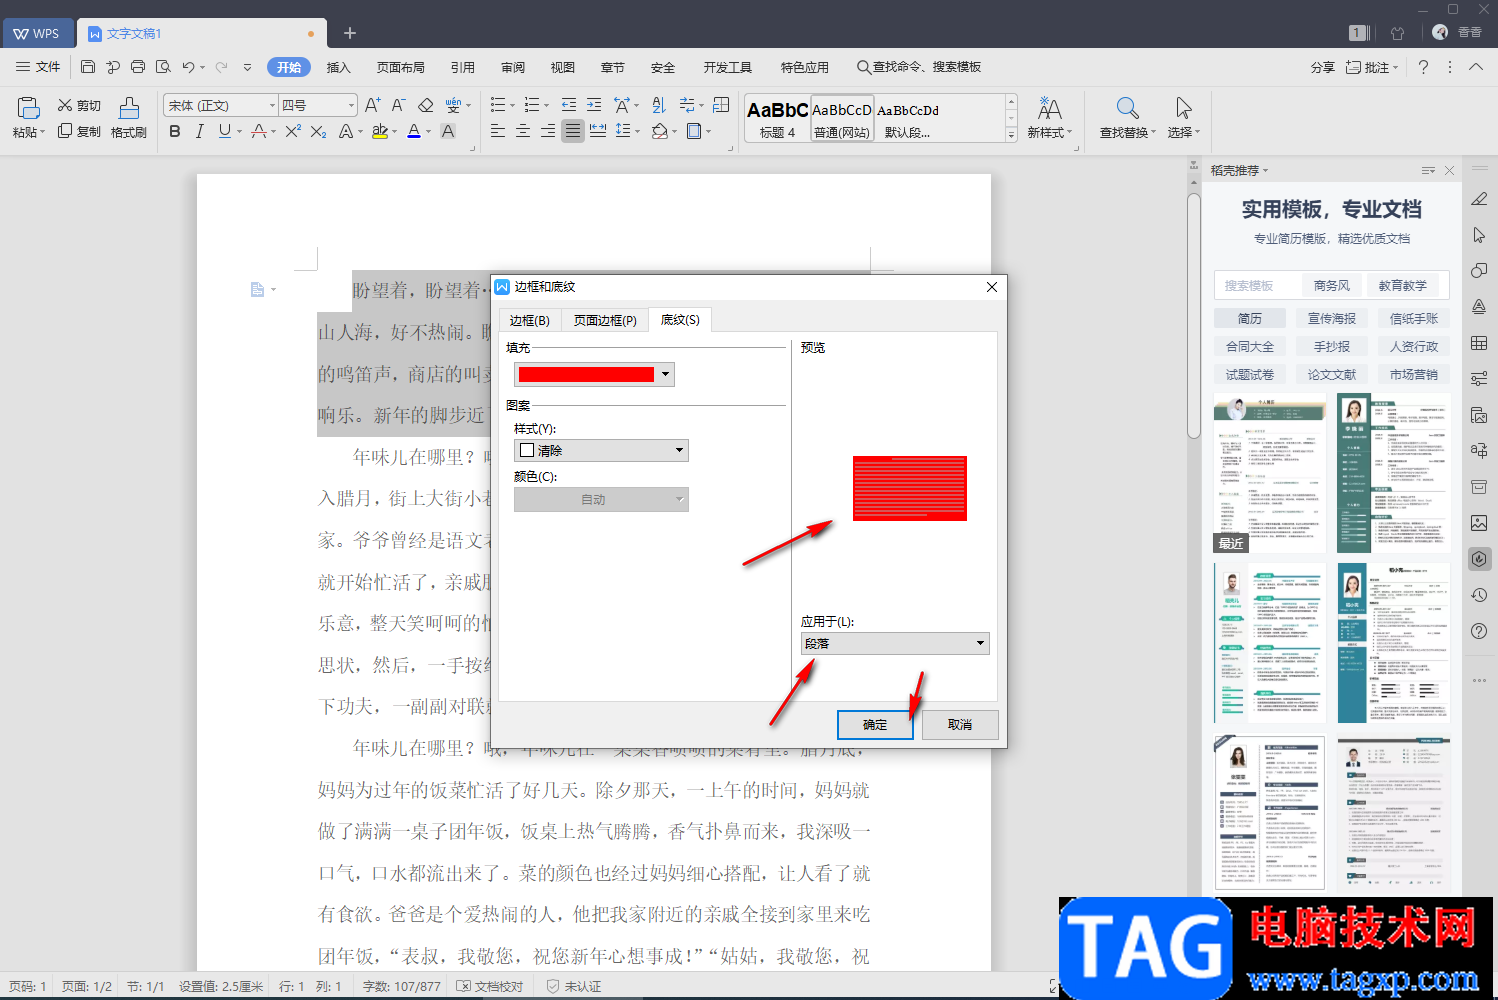Select the 标题 4 heading style
Screen dimensions: 1498x1000
(x=778, y=118)
